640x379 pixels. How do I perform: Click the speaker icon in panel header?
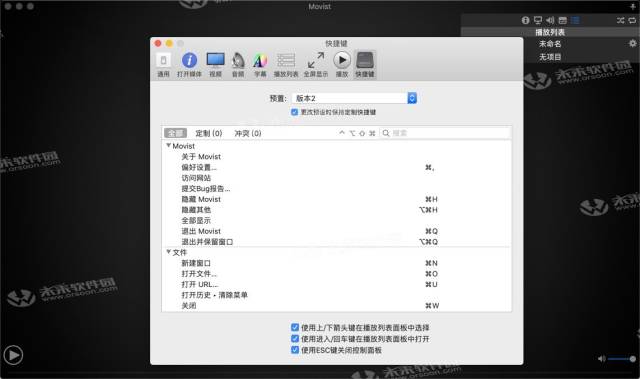point(550,20)
